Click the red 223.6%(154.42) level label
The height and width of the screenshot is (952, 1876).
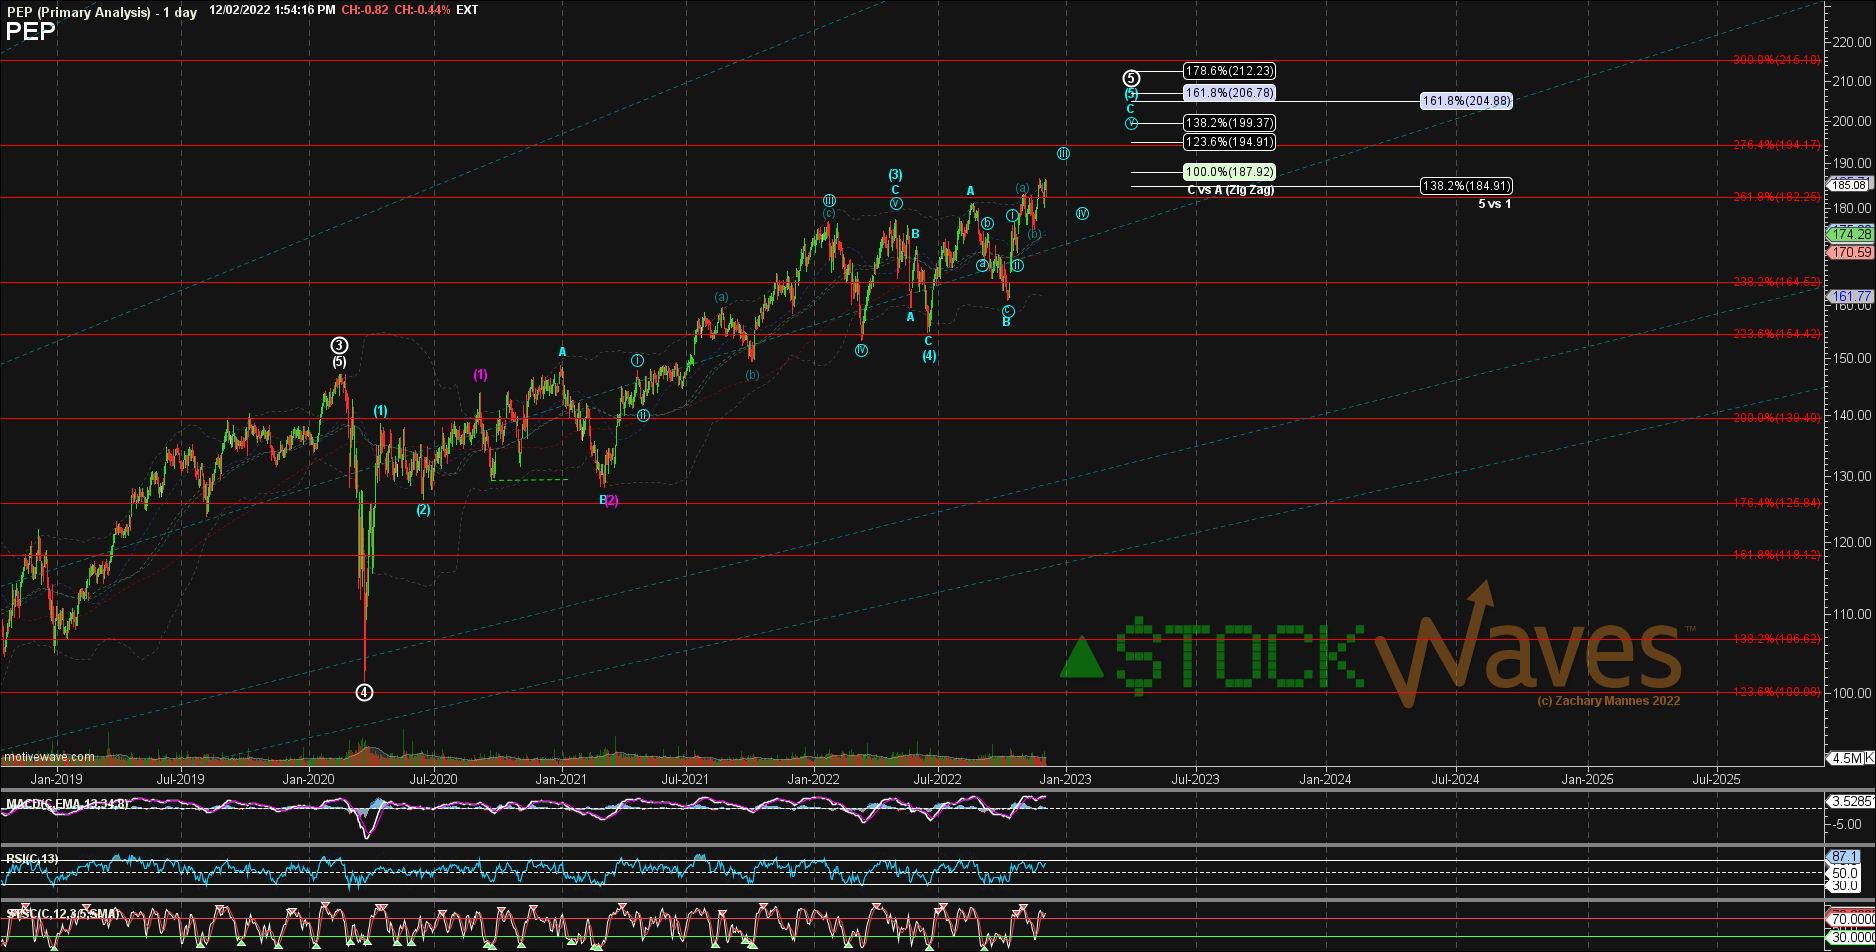[x=1777, y=334]
